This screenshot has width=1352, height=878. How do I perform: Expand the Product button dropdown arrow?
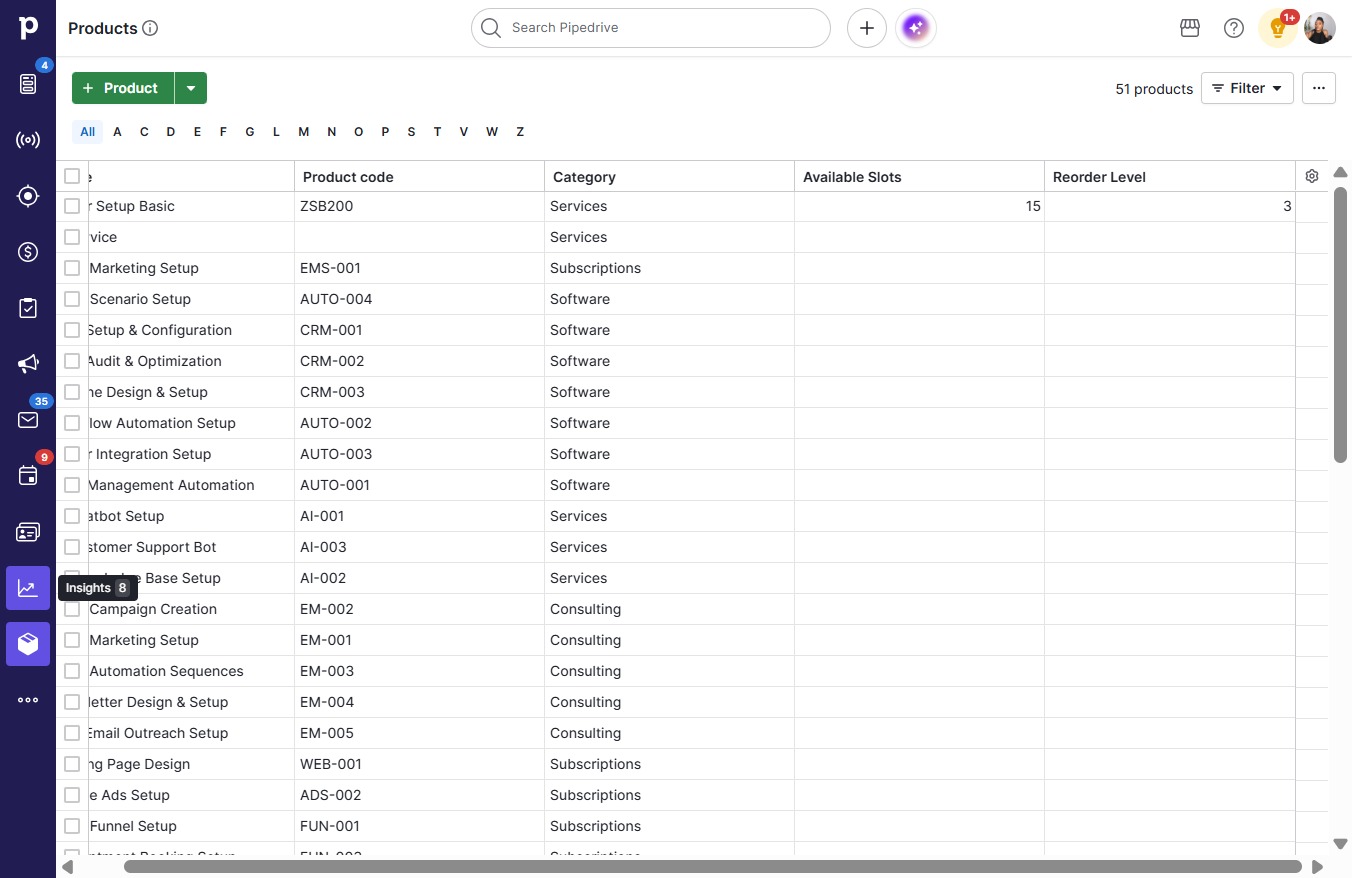(x=191, y=88)
